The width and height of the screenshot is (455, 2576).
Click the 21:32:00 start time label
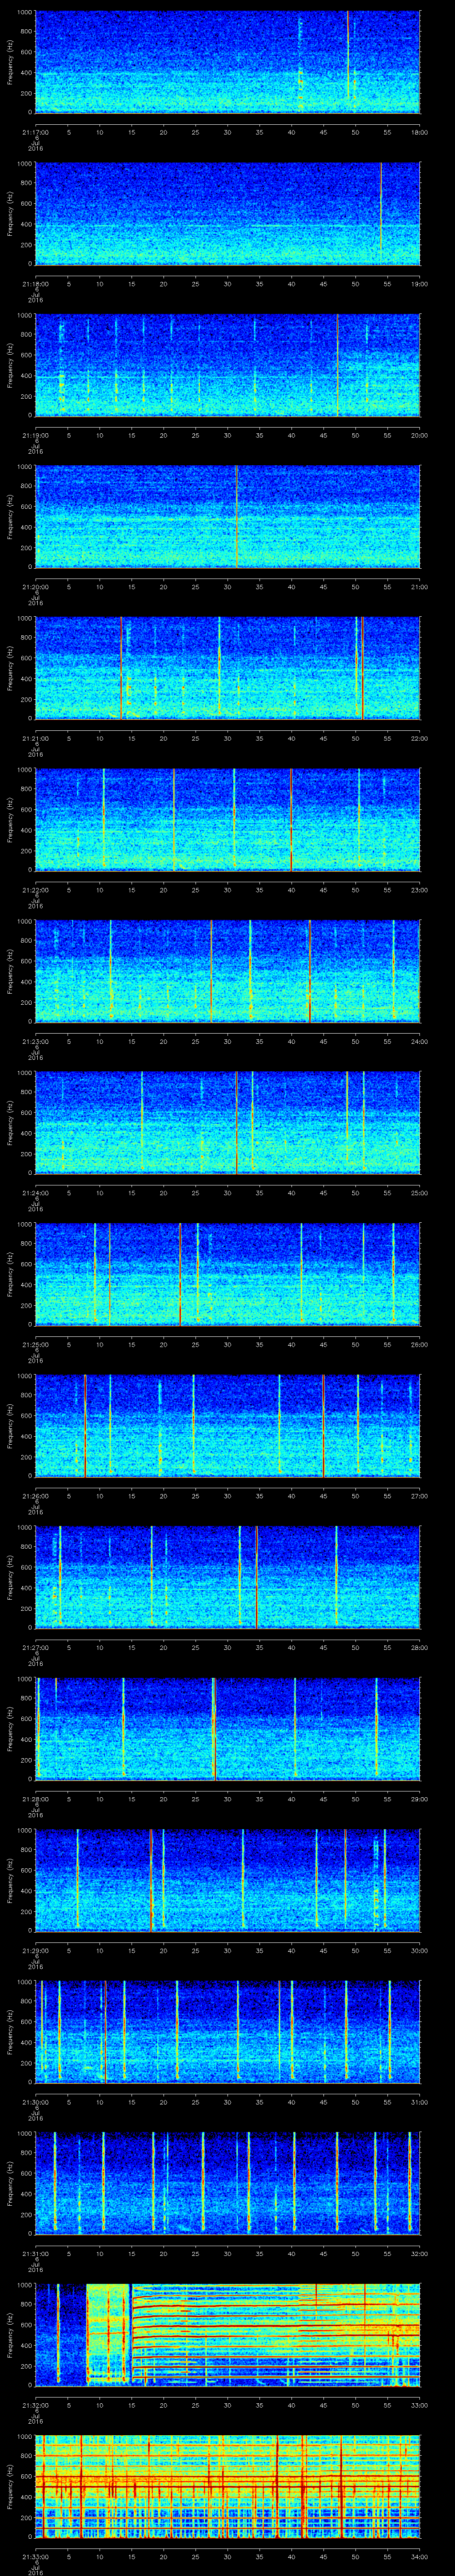click(35, 2404)
